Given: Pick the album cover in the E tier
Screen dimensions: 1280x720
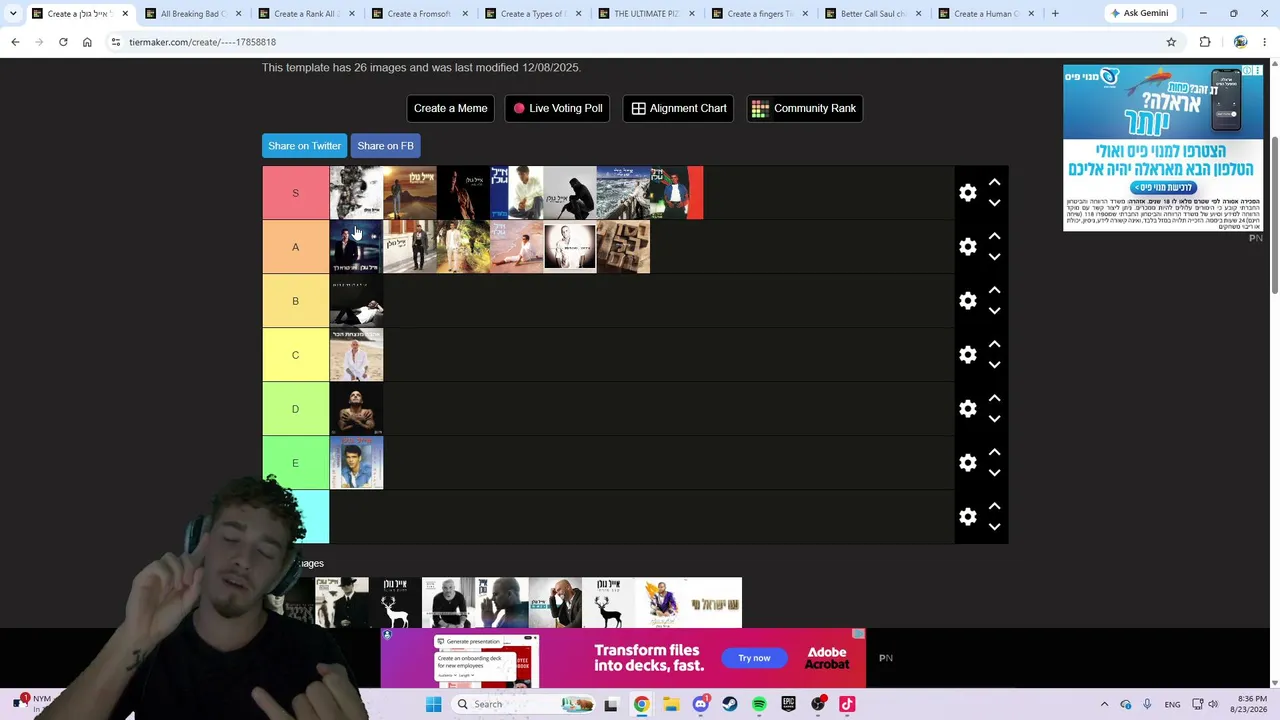Looking at the screenshot, I should (356, 462).
